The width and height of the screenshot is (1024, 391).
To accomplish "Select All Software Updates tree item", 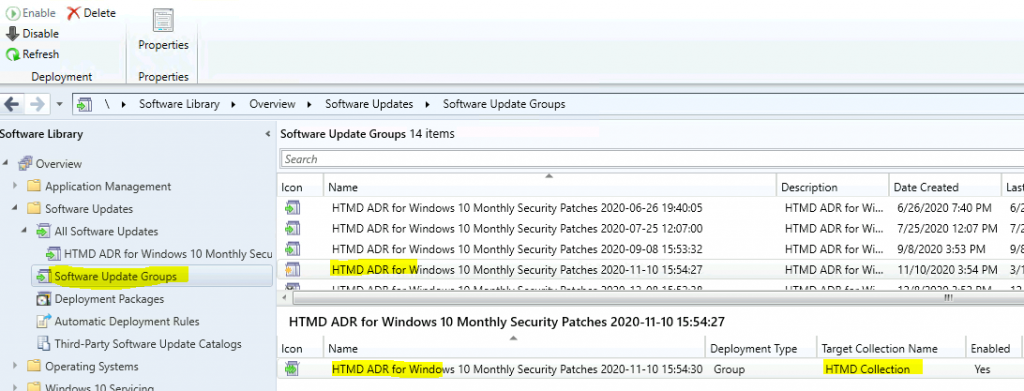I will tap(106, 231).
